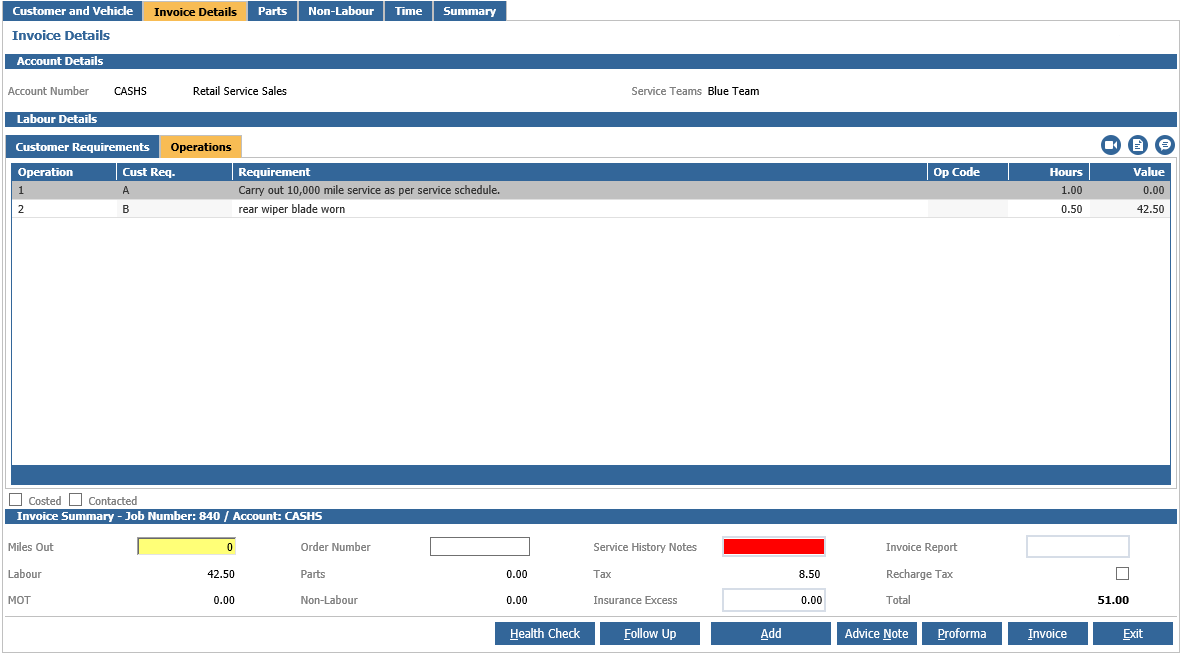Tick the Costed checkbox
The height and width of the screenshot is (658, 1183).
16,500
